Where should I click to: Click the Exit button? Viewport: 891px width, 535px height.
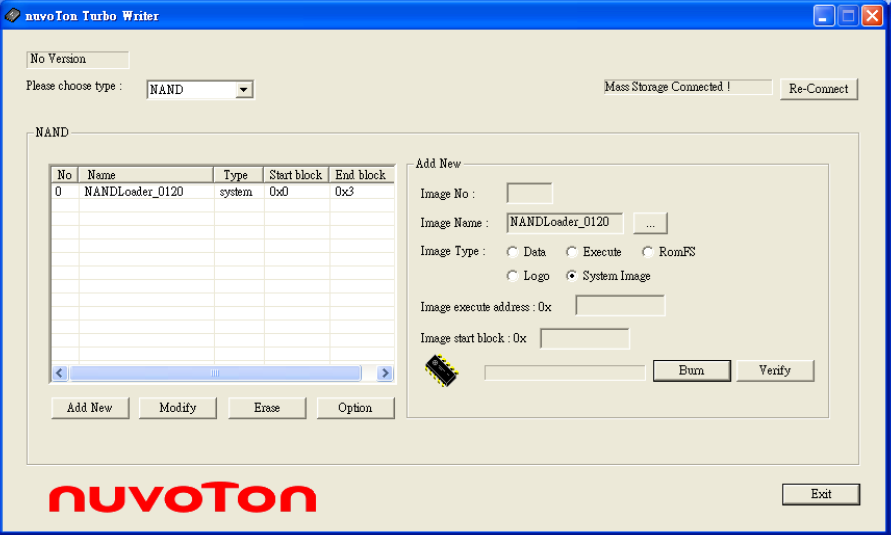click(x=821, y=494)
